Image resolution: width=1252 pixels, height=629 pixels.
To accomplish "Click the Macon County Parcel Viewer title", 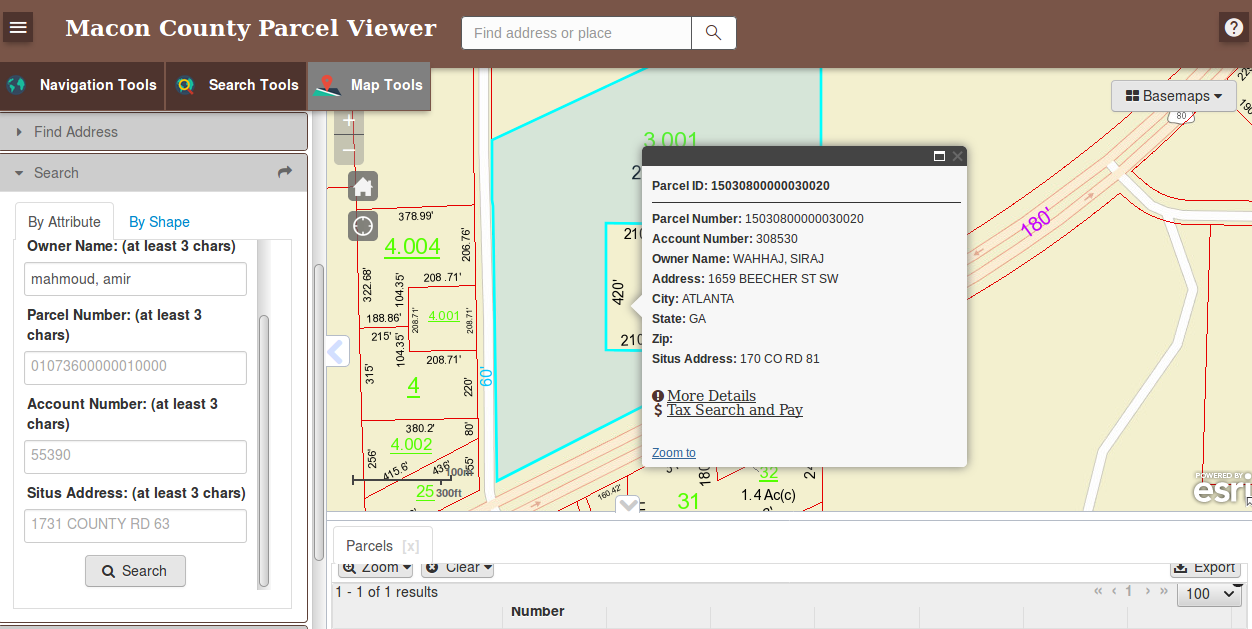I will [x=251, y=28].
